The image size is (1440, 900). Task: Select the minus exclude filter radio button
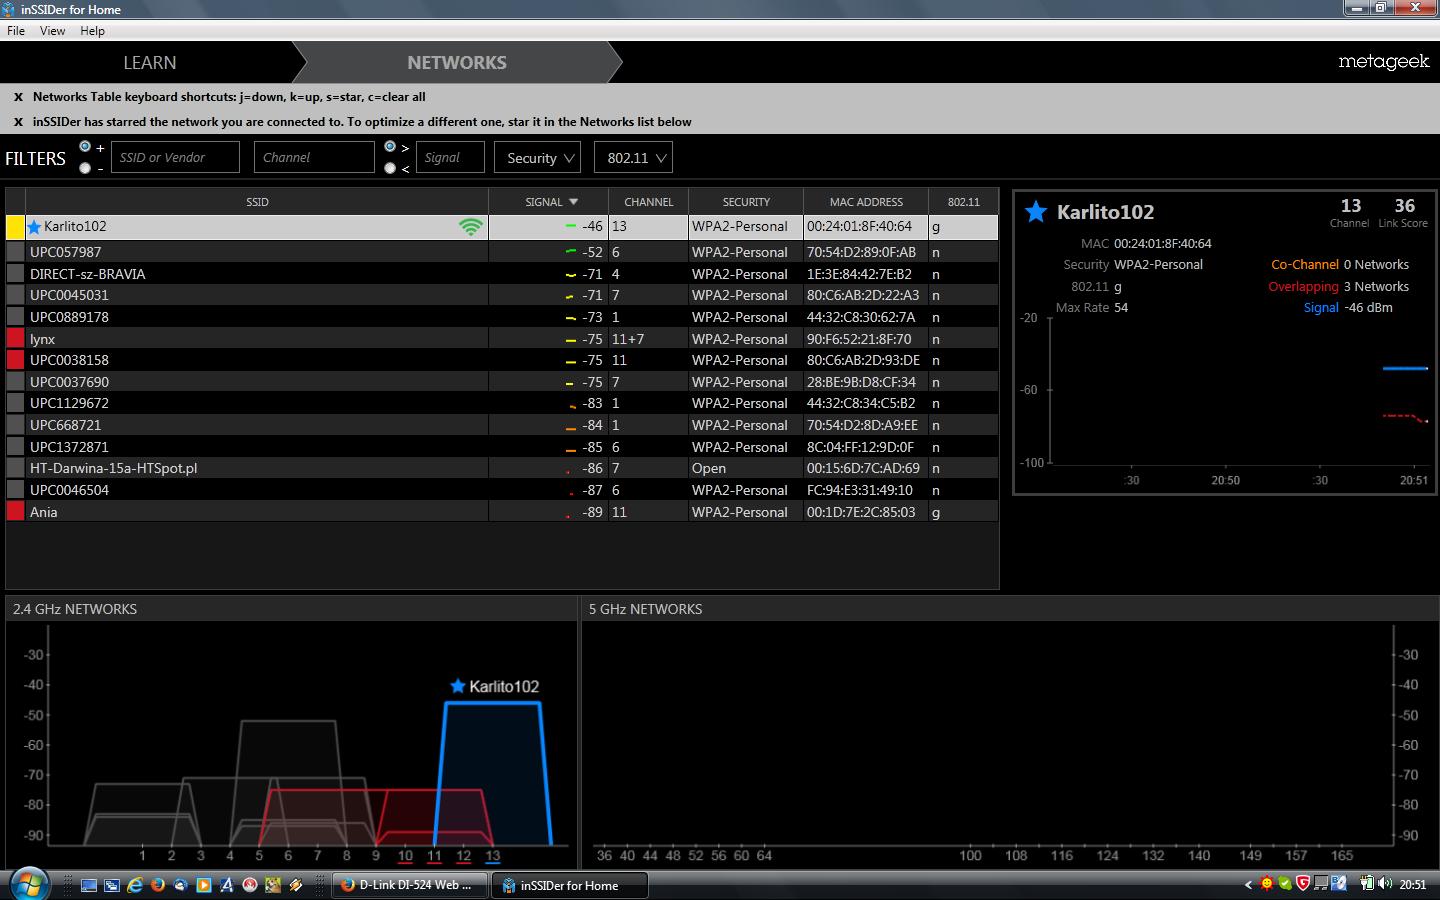85,168
